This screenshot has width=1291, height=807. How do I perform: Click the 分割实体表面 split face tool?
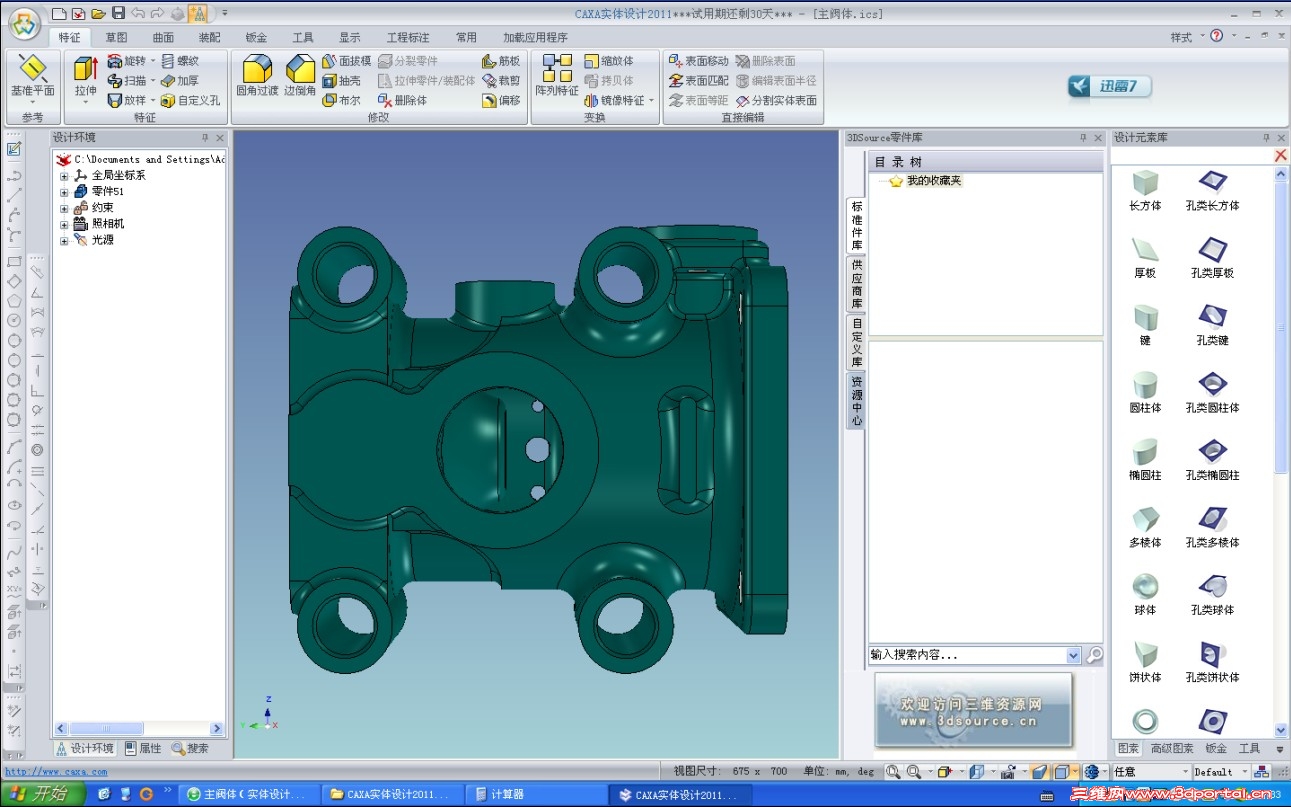[776, 101]
